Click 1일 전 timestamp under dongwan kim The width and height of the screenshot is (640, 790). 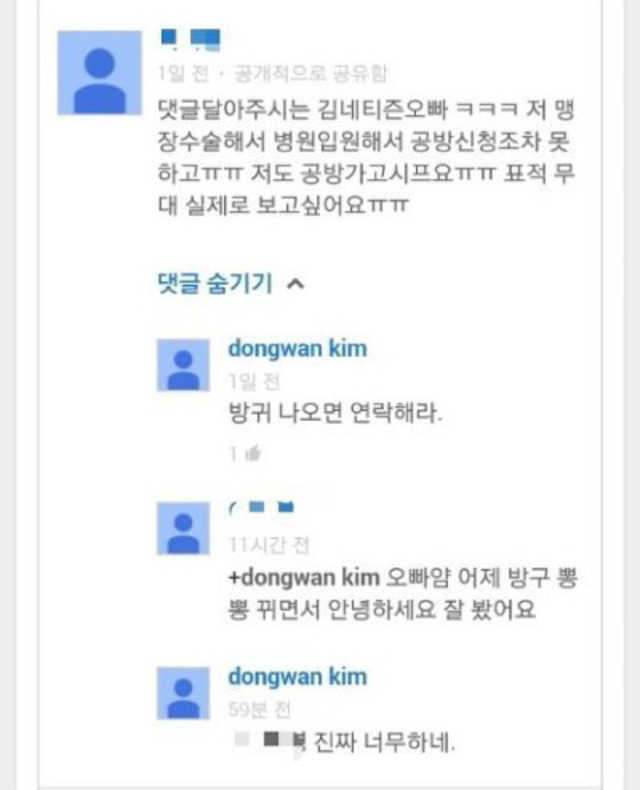pos(254,381)
